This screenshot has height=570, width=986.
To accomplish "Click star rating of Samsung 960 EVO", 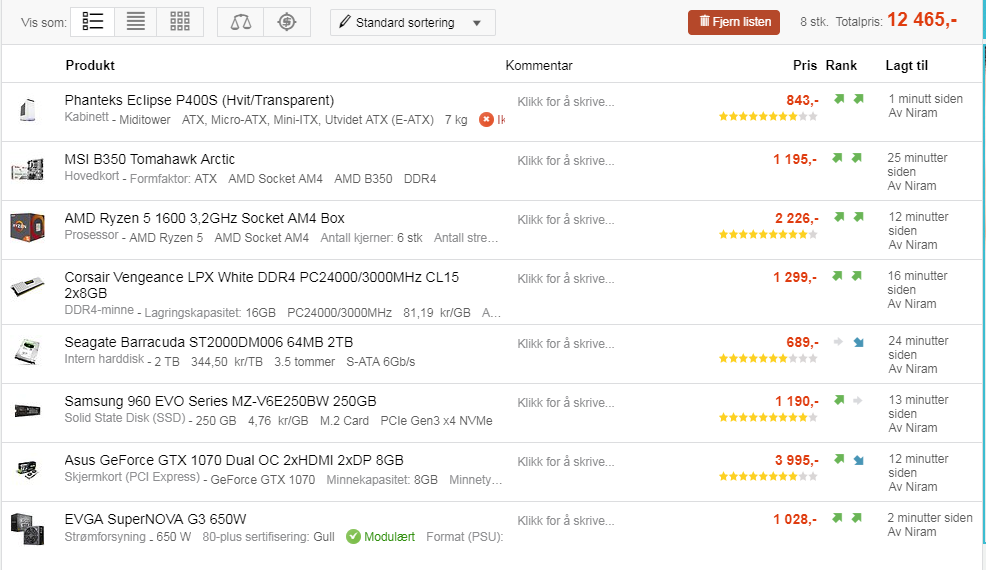I will [768, 417].
